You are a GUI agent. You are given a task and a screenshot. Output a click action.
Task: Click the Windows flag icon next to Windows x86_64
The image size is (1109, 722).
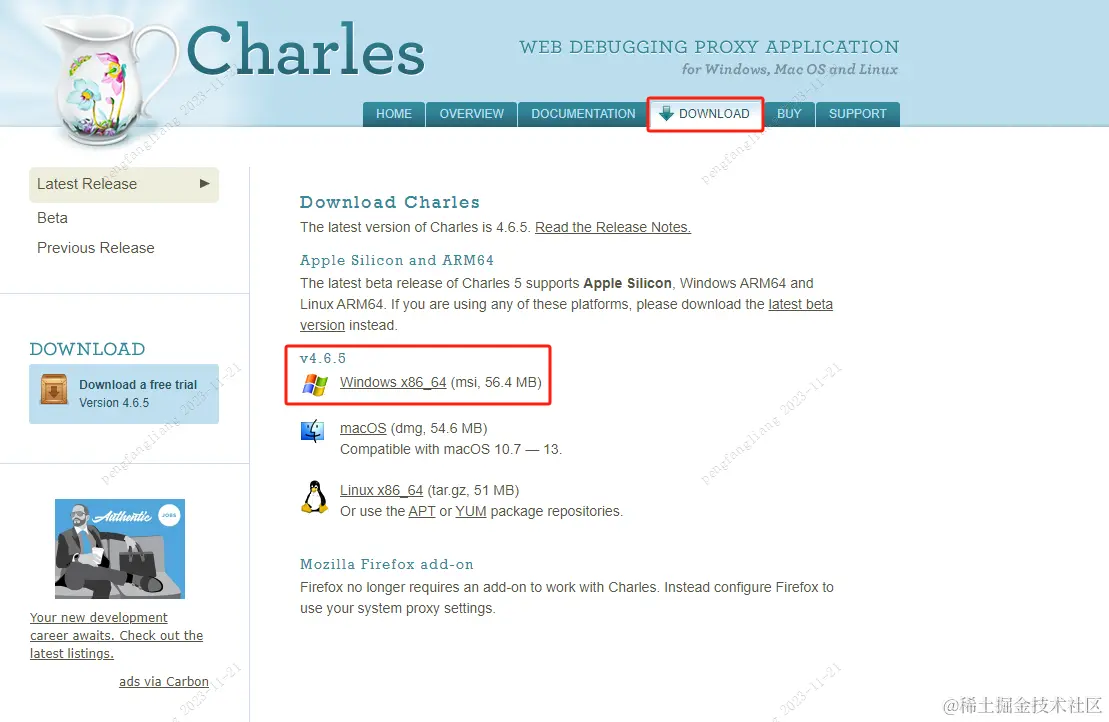pos(315,384)
